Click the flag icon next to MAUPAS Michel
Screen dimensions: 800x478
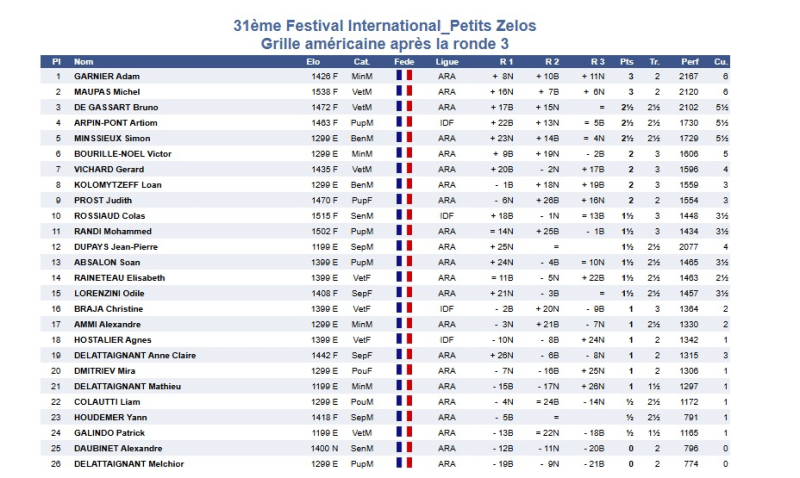404,91
